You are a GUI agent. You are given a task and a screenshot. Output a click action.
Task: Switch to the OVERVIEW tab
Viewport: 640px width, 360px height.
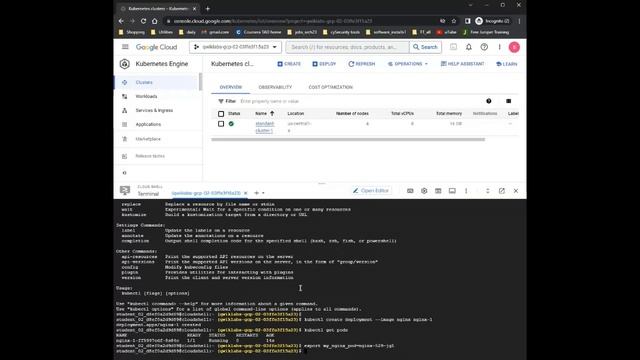pos(231,87)
